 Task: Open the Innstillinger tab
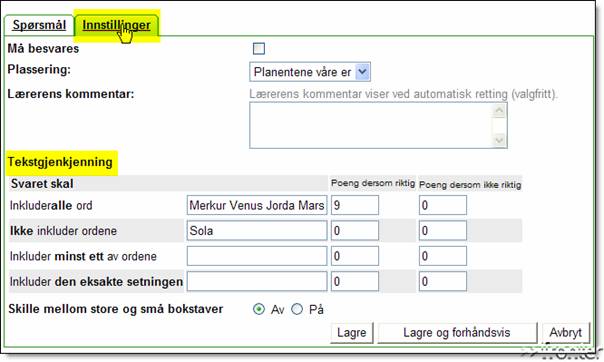[116, 25]
